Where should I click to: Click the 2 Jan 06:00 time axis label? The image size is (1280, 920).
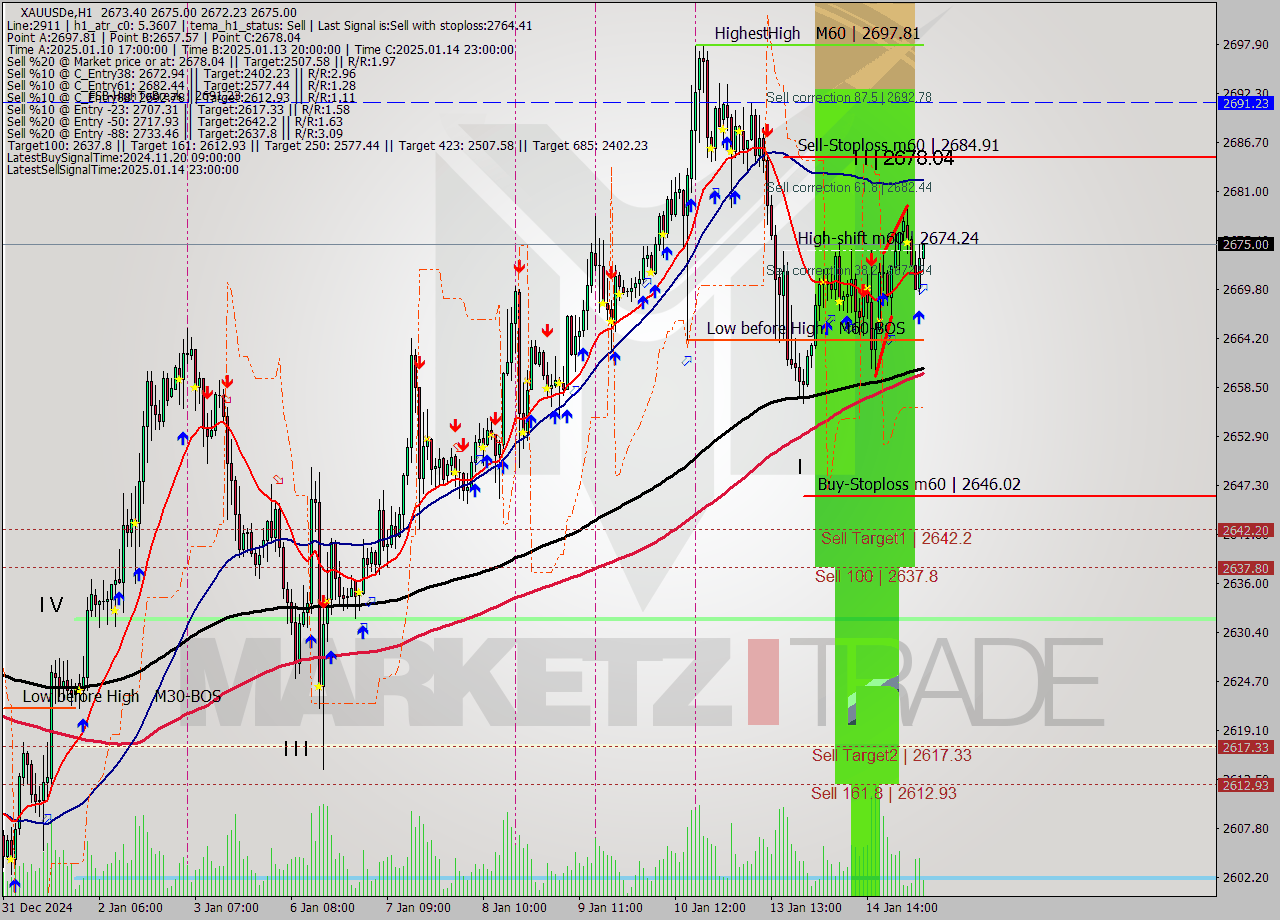pos(130,908)
